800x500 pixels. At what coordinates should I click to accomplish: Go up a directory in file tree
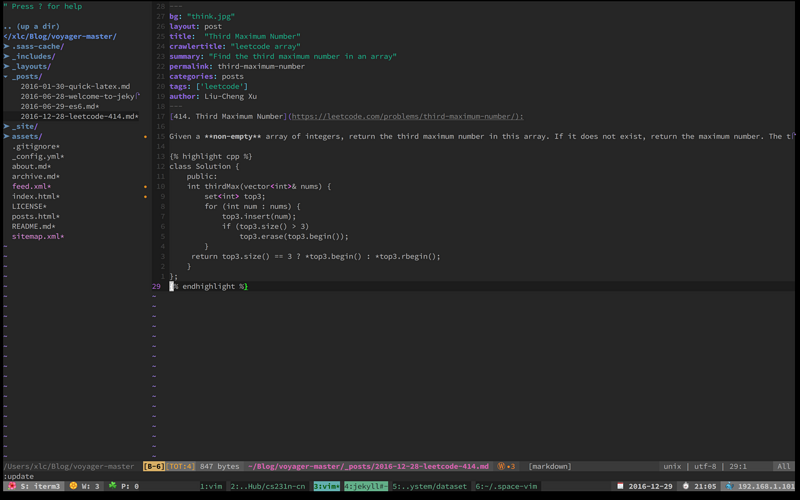click(32, 26)
